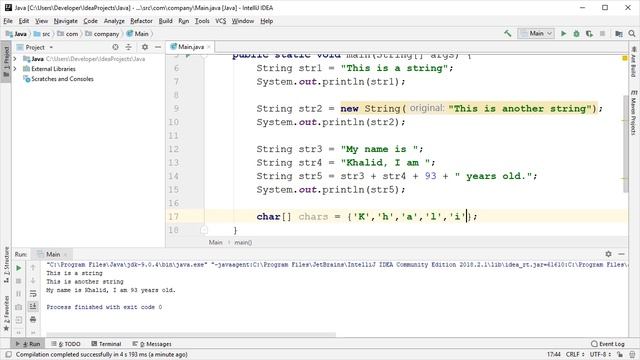Click the Run panel Pause output icon
This screenshot has height=360, width=640.
click(18, 294)
